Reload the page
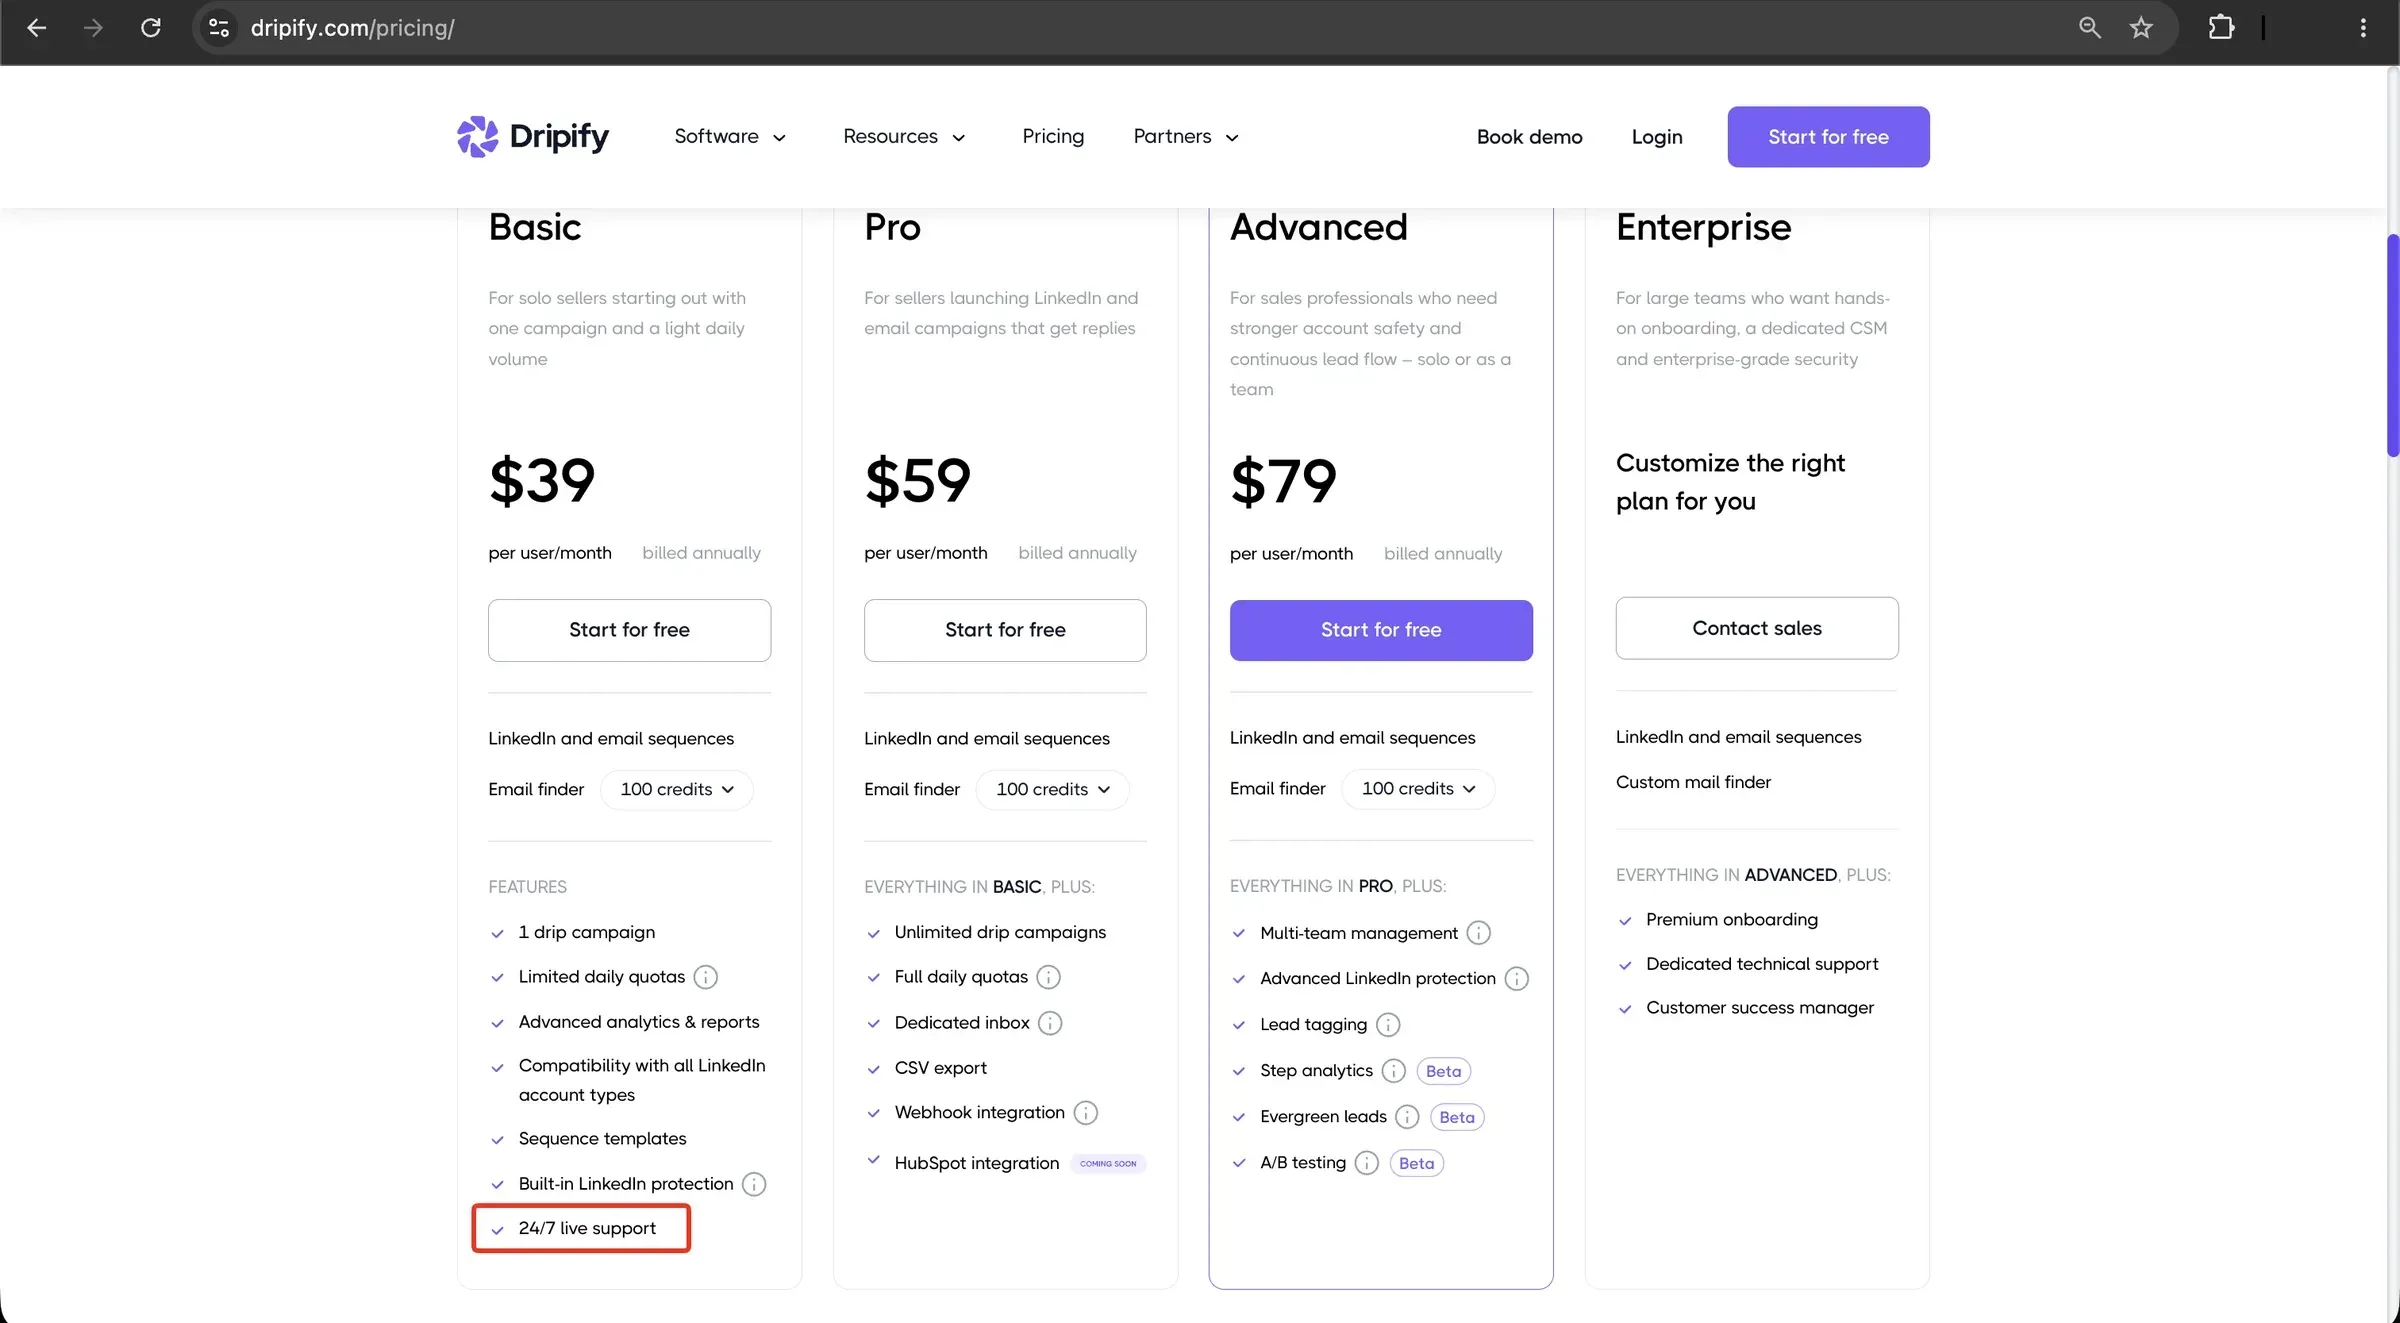The image size is (2400, 1323). (x=151, y=28)
